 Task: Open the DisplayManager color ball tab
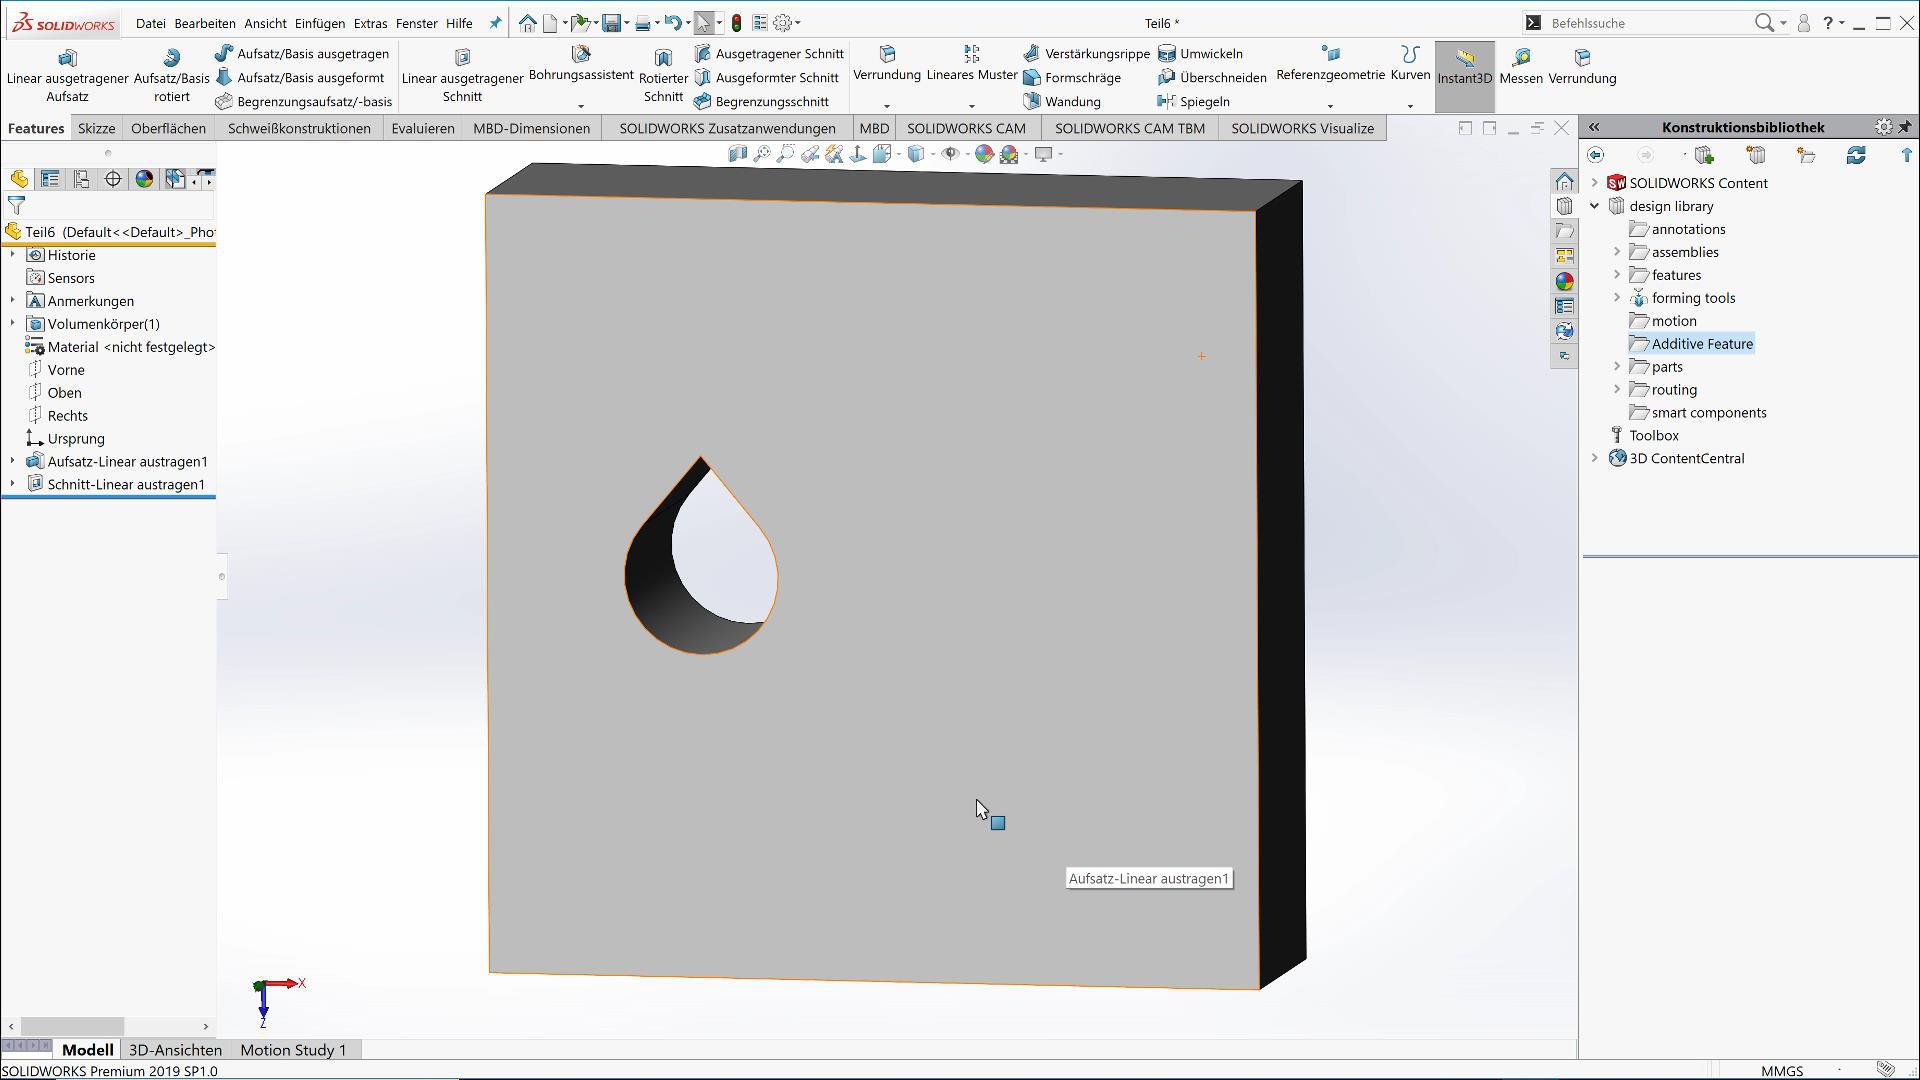click(144, 179)
